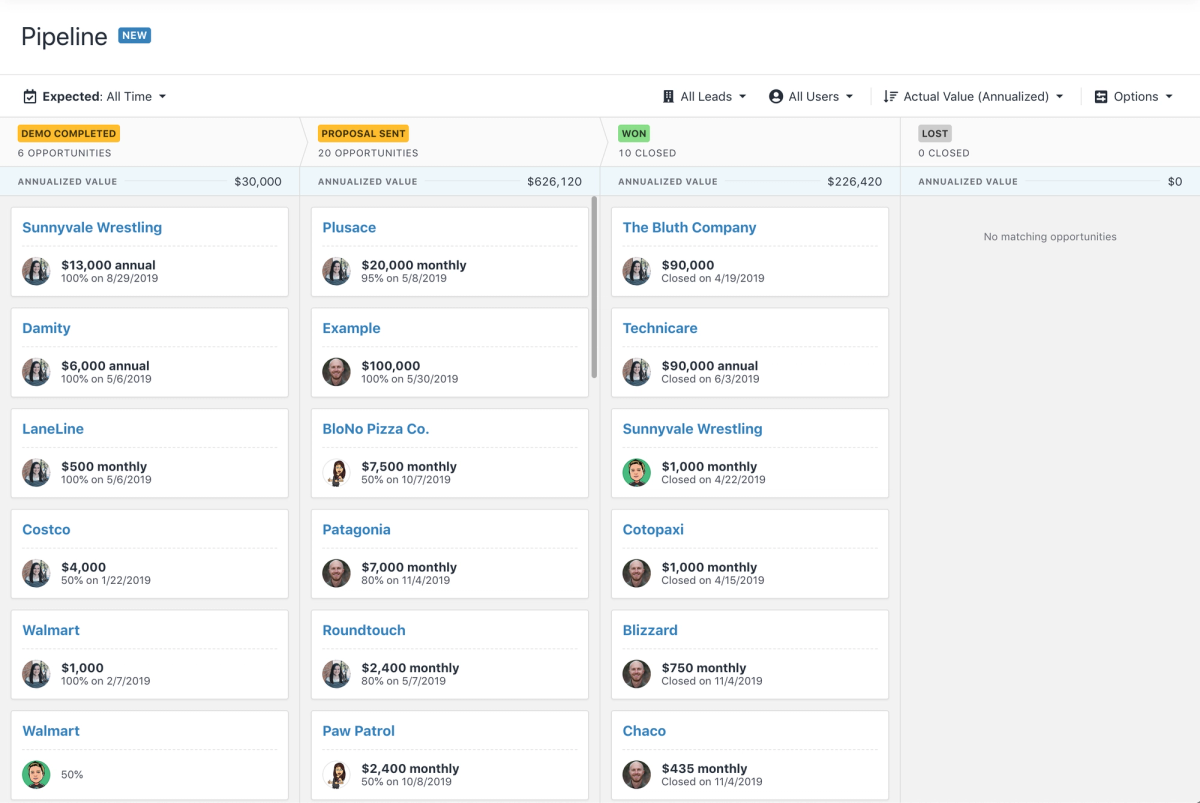Click 'Closed on 4/19/2019' on Bluth Company
Viewport: 1200px width, 803px height.
point(713,278)
